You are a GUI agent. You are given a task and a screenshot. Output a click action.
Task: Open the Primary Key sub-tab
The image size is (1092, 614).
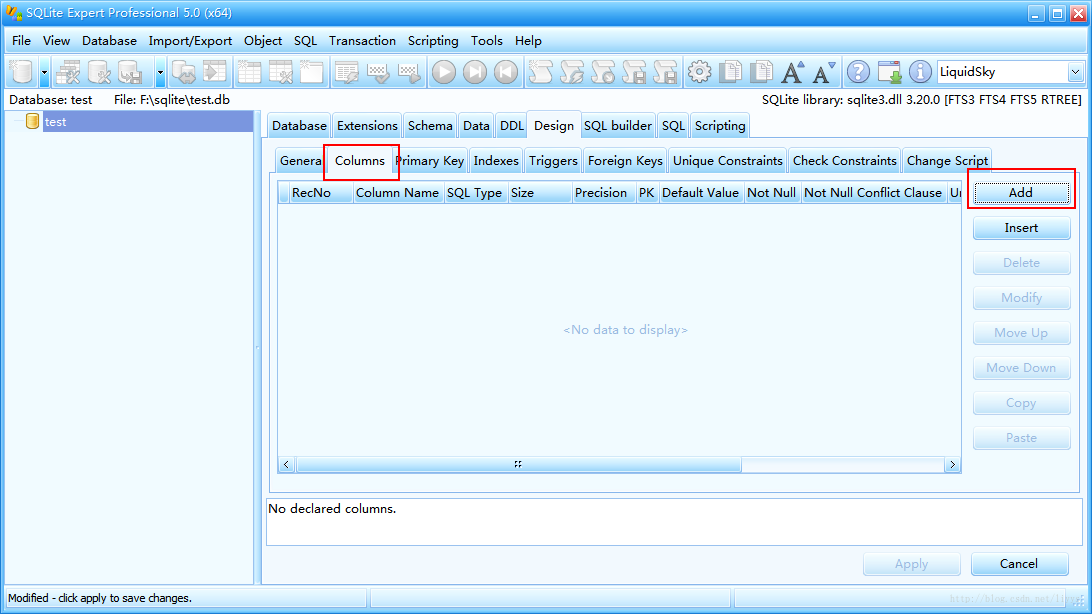pyautogui.click(x=430, y=161)
